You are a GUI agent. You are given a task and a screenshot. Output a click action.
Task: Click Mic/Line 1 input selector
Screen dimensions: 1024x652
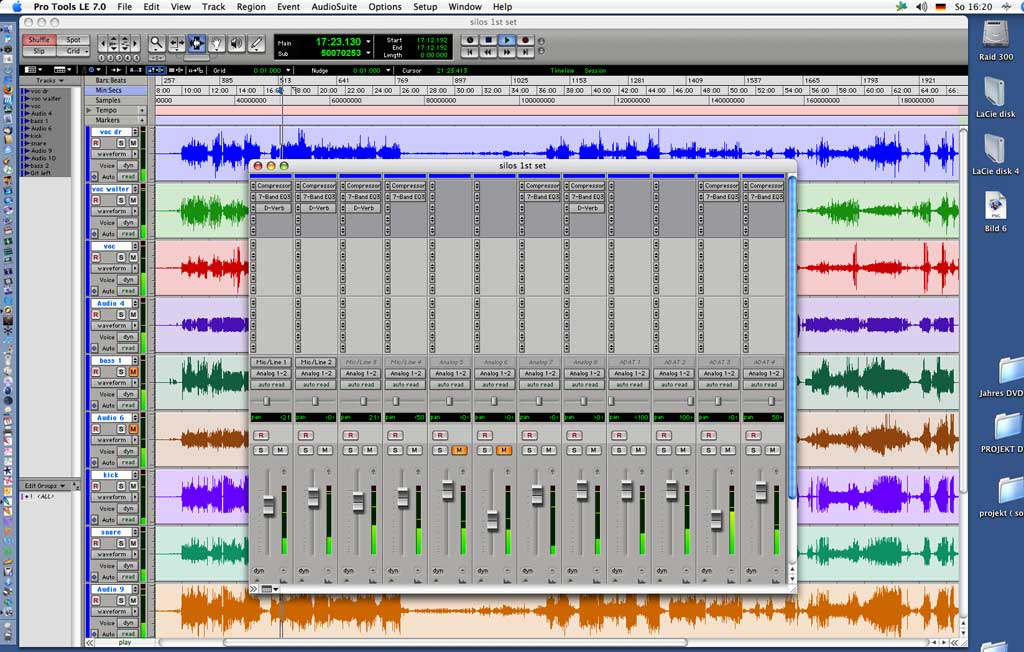(271, 362)
